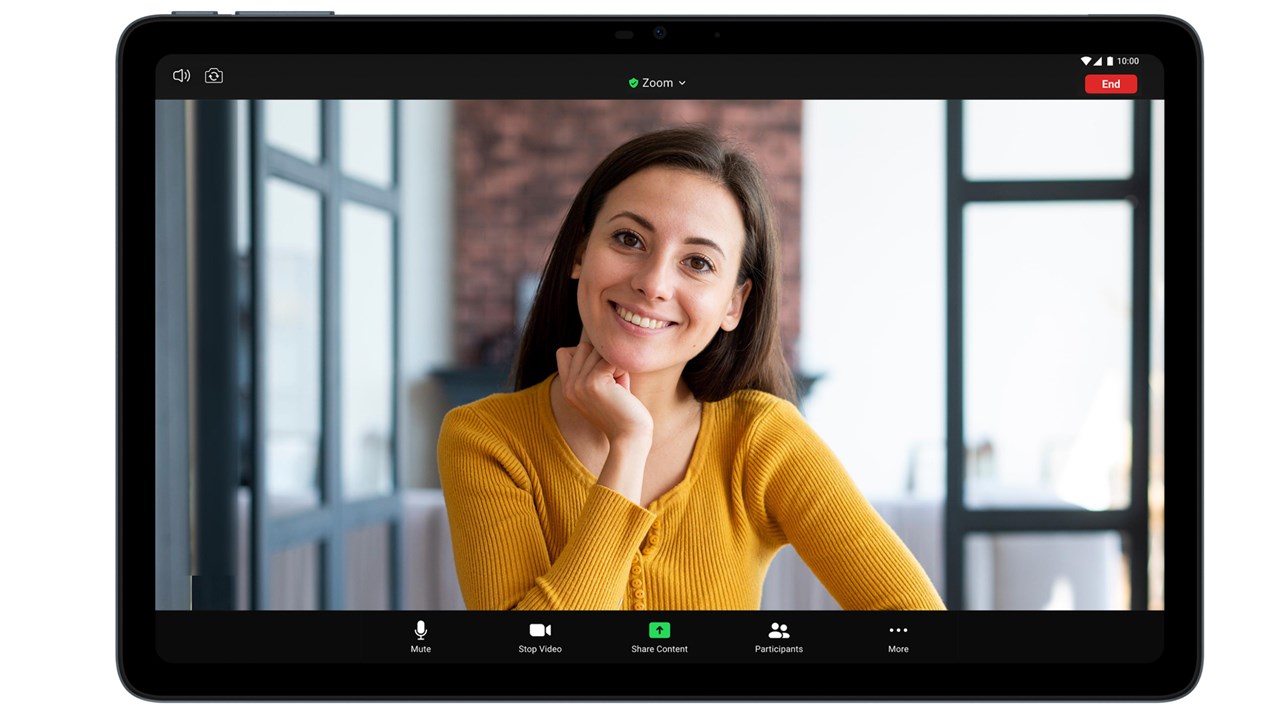Tap the cellular signal strength icon
The height and width of the screenshot is (720, 1280).
(1098, 61)
